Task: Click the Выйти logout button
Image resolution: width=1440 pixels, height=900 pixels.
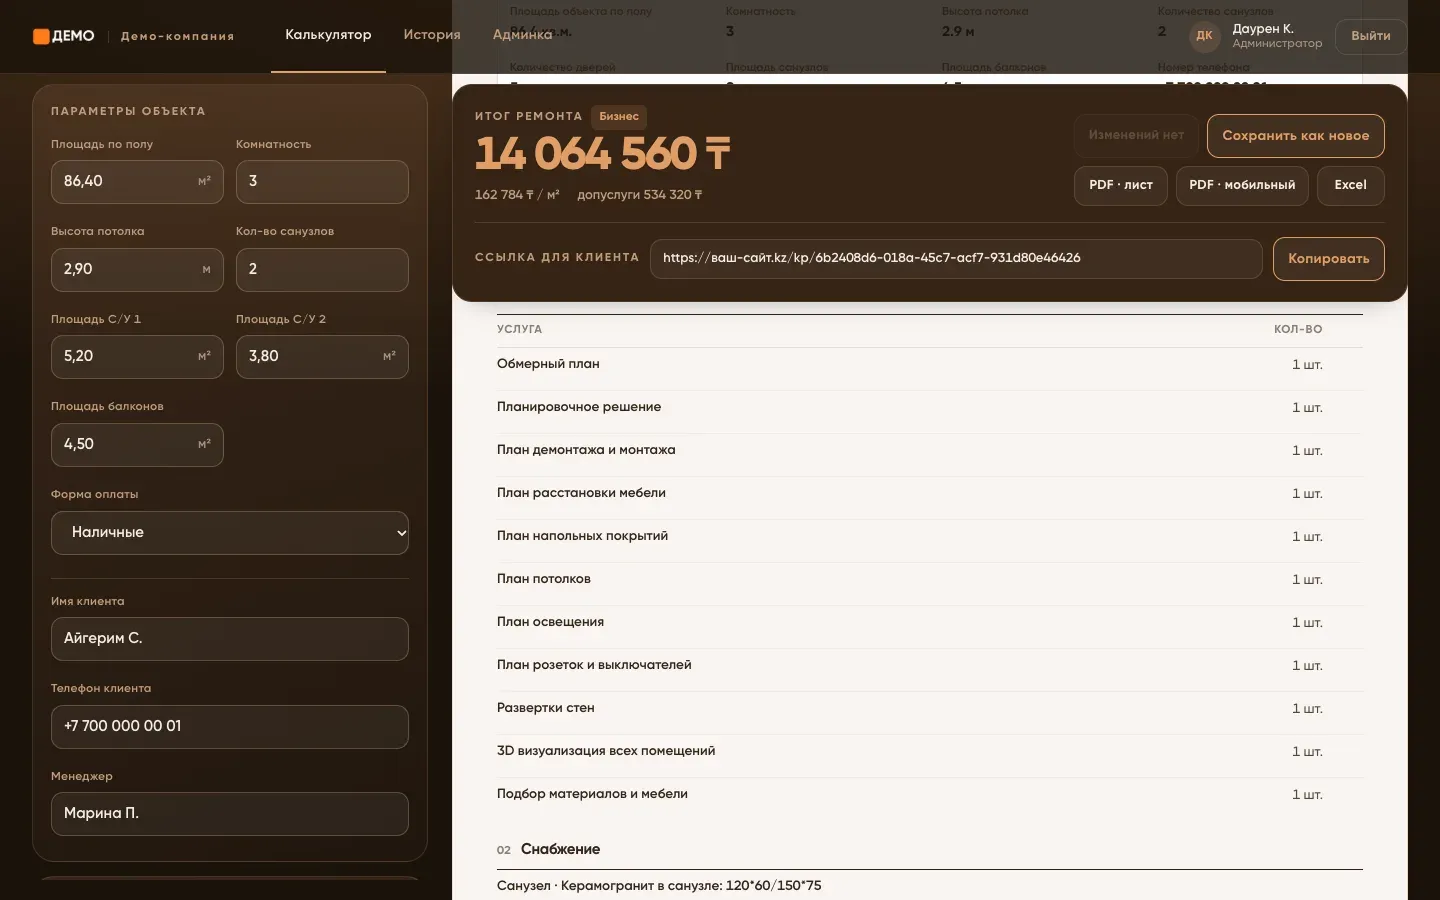Action: (1371, 36)
